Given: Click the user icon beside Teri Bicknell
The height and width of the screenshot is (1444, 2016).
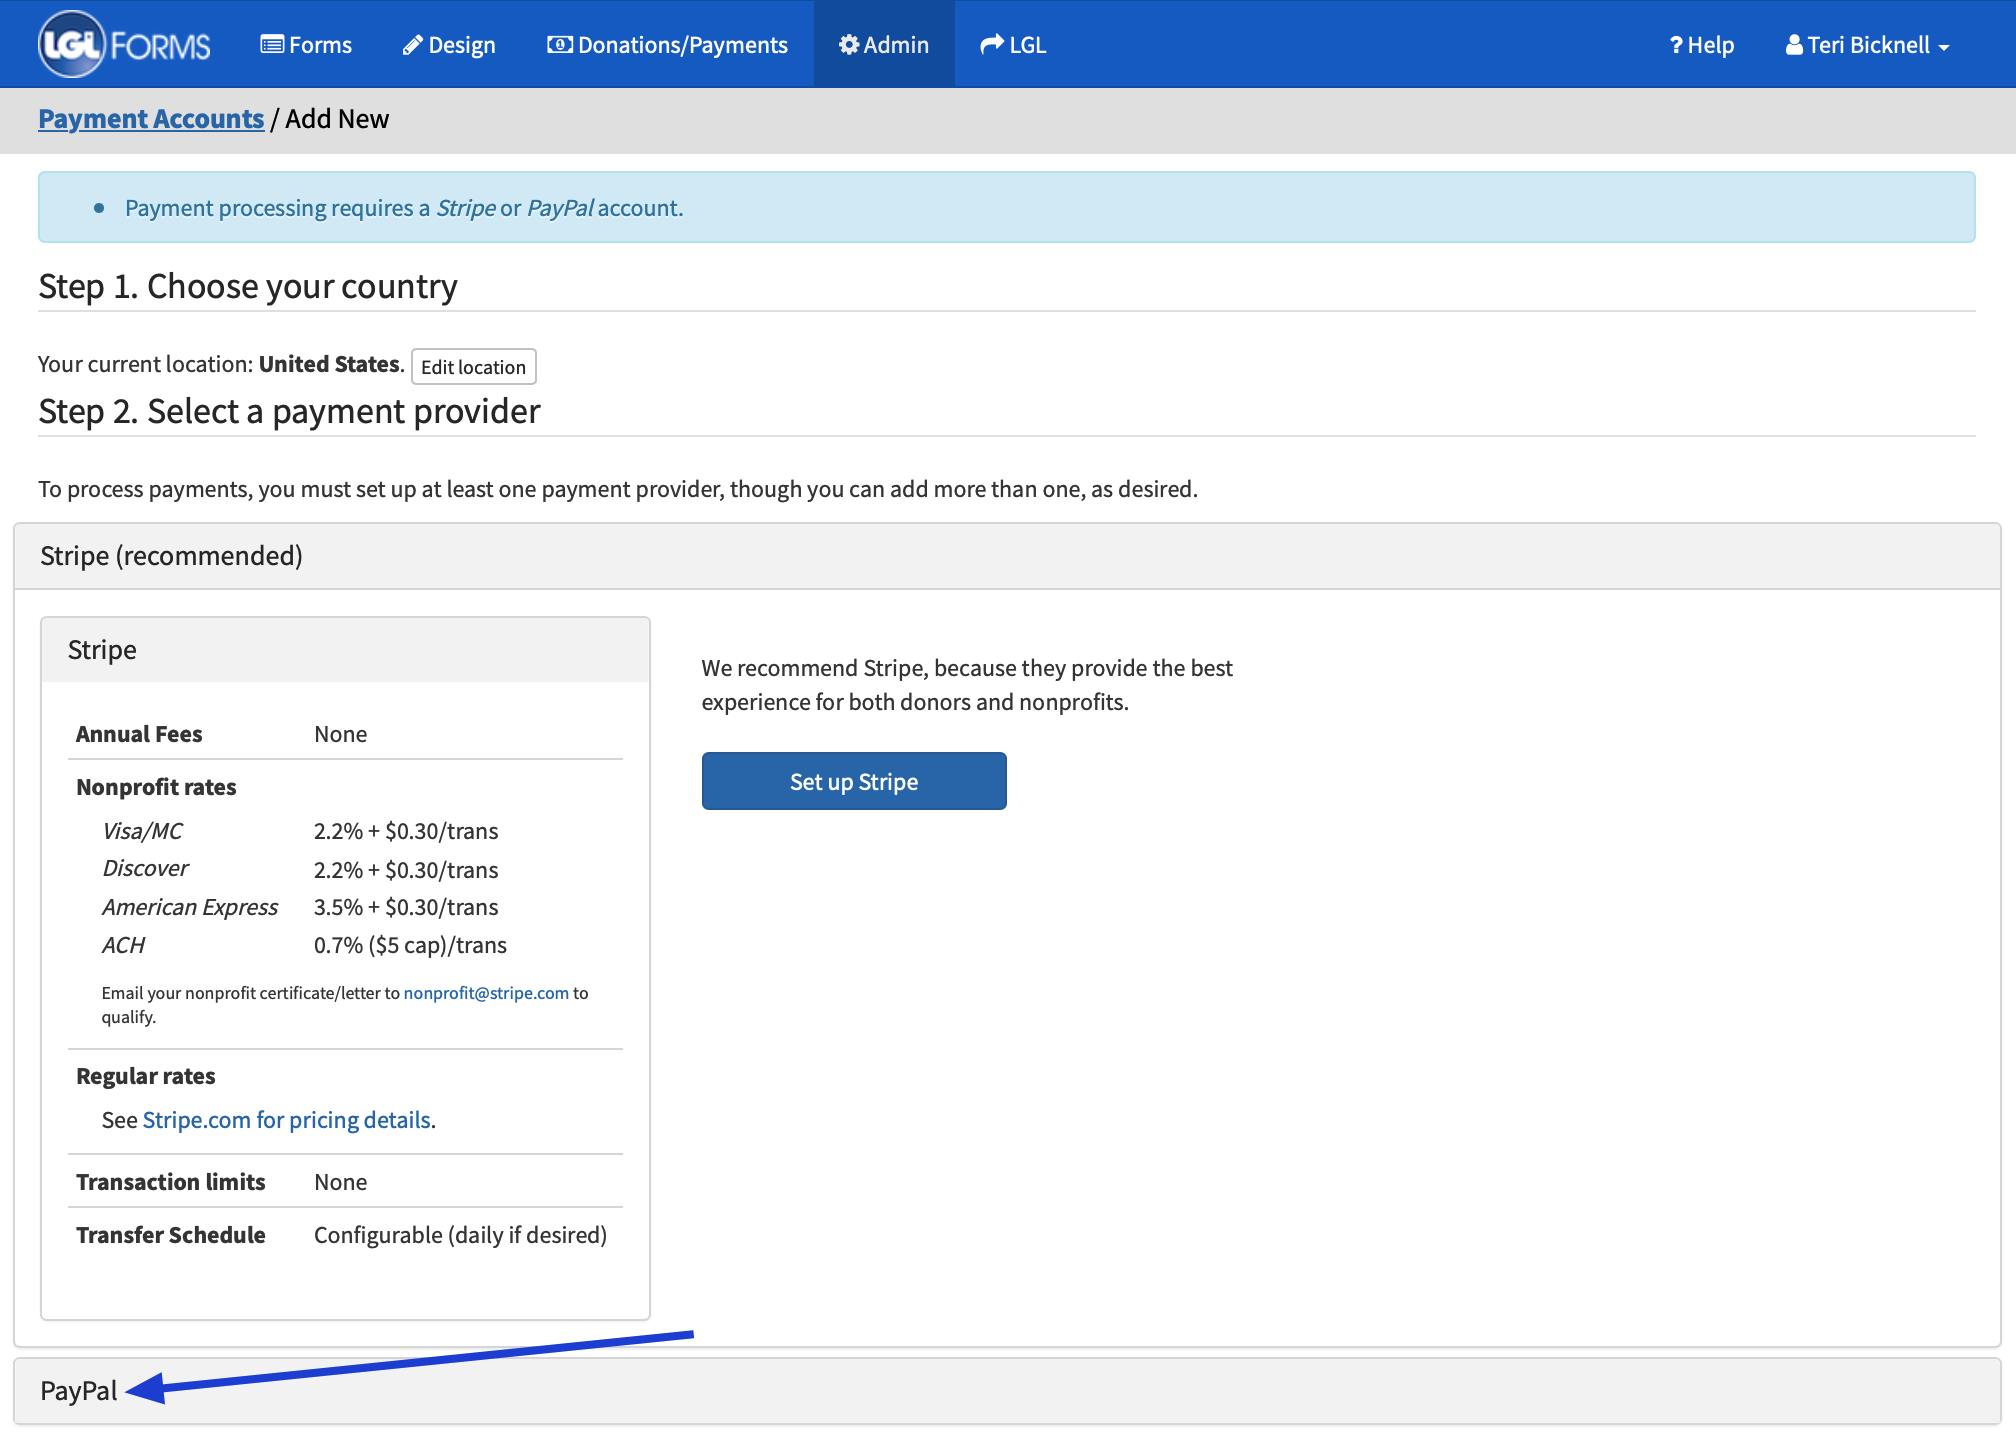Looking at the screenshot, I should tap(1797, 44).
